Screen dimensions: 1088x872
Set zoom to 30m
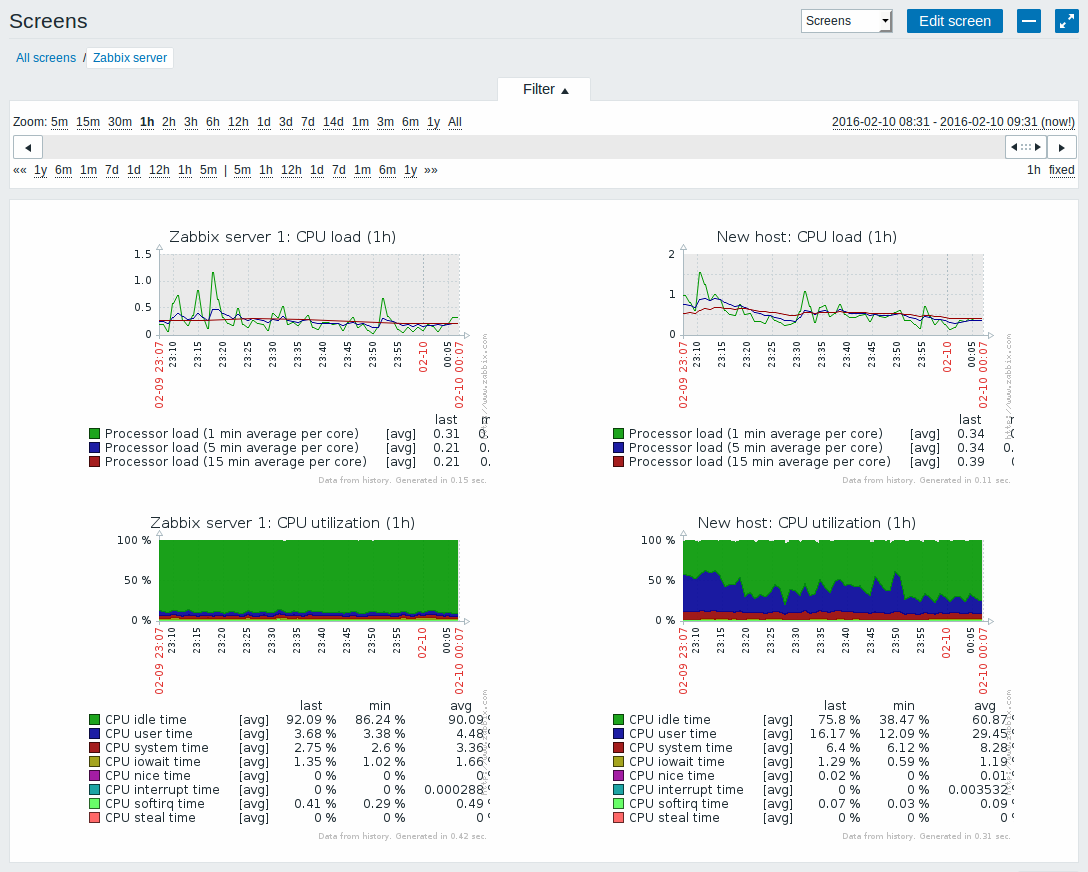click(x=120, y=122)
